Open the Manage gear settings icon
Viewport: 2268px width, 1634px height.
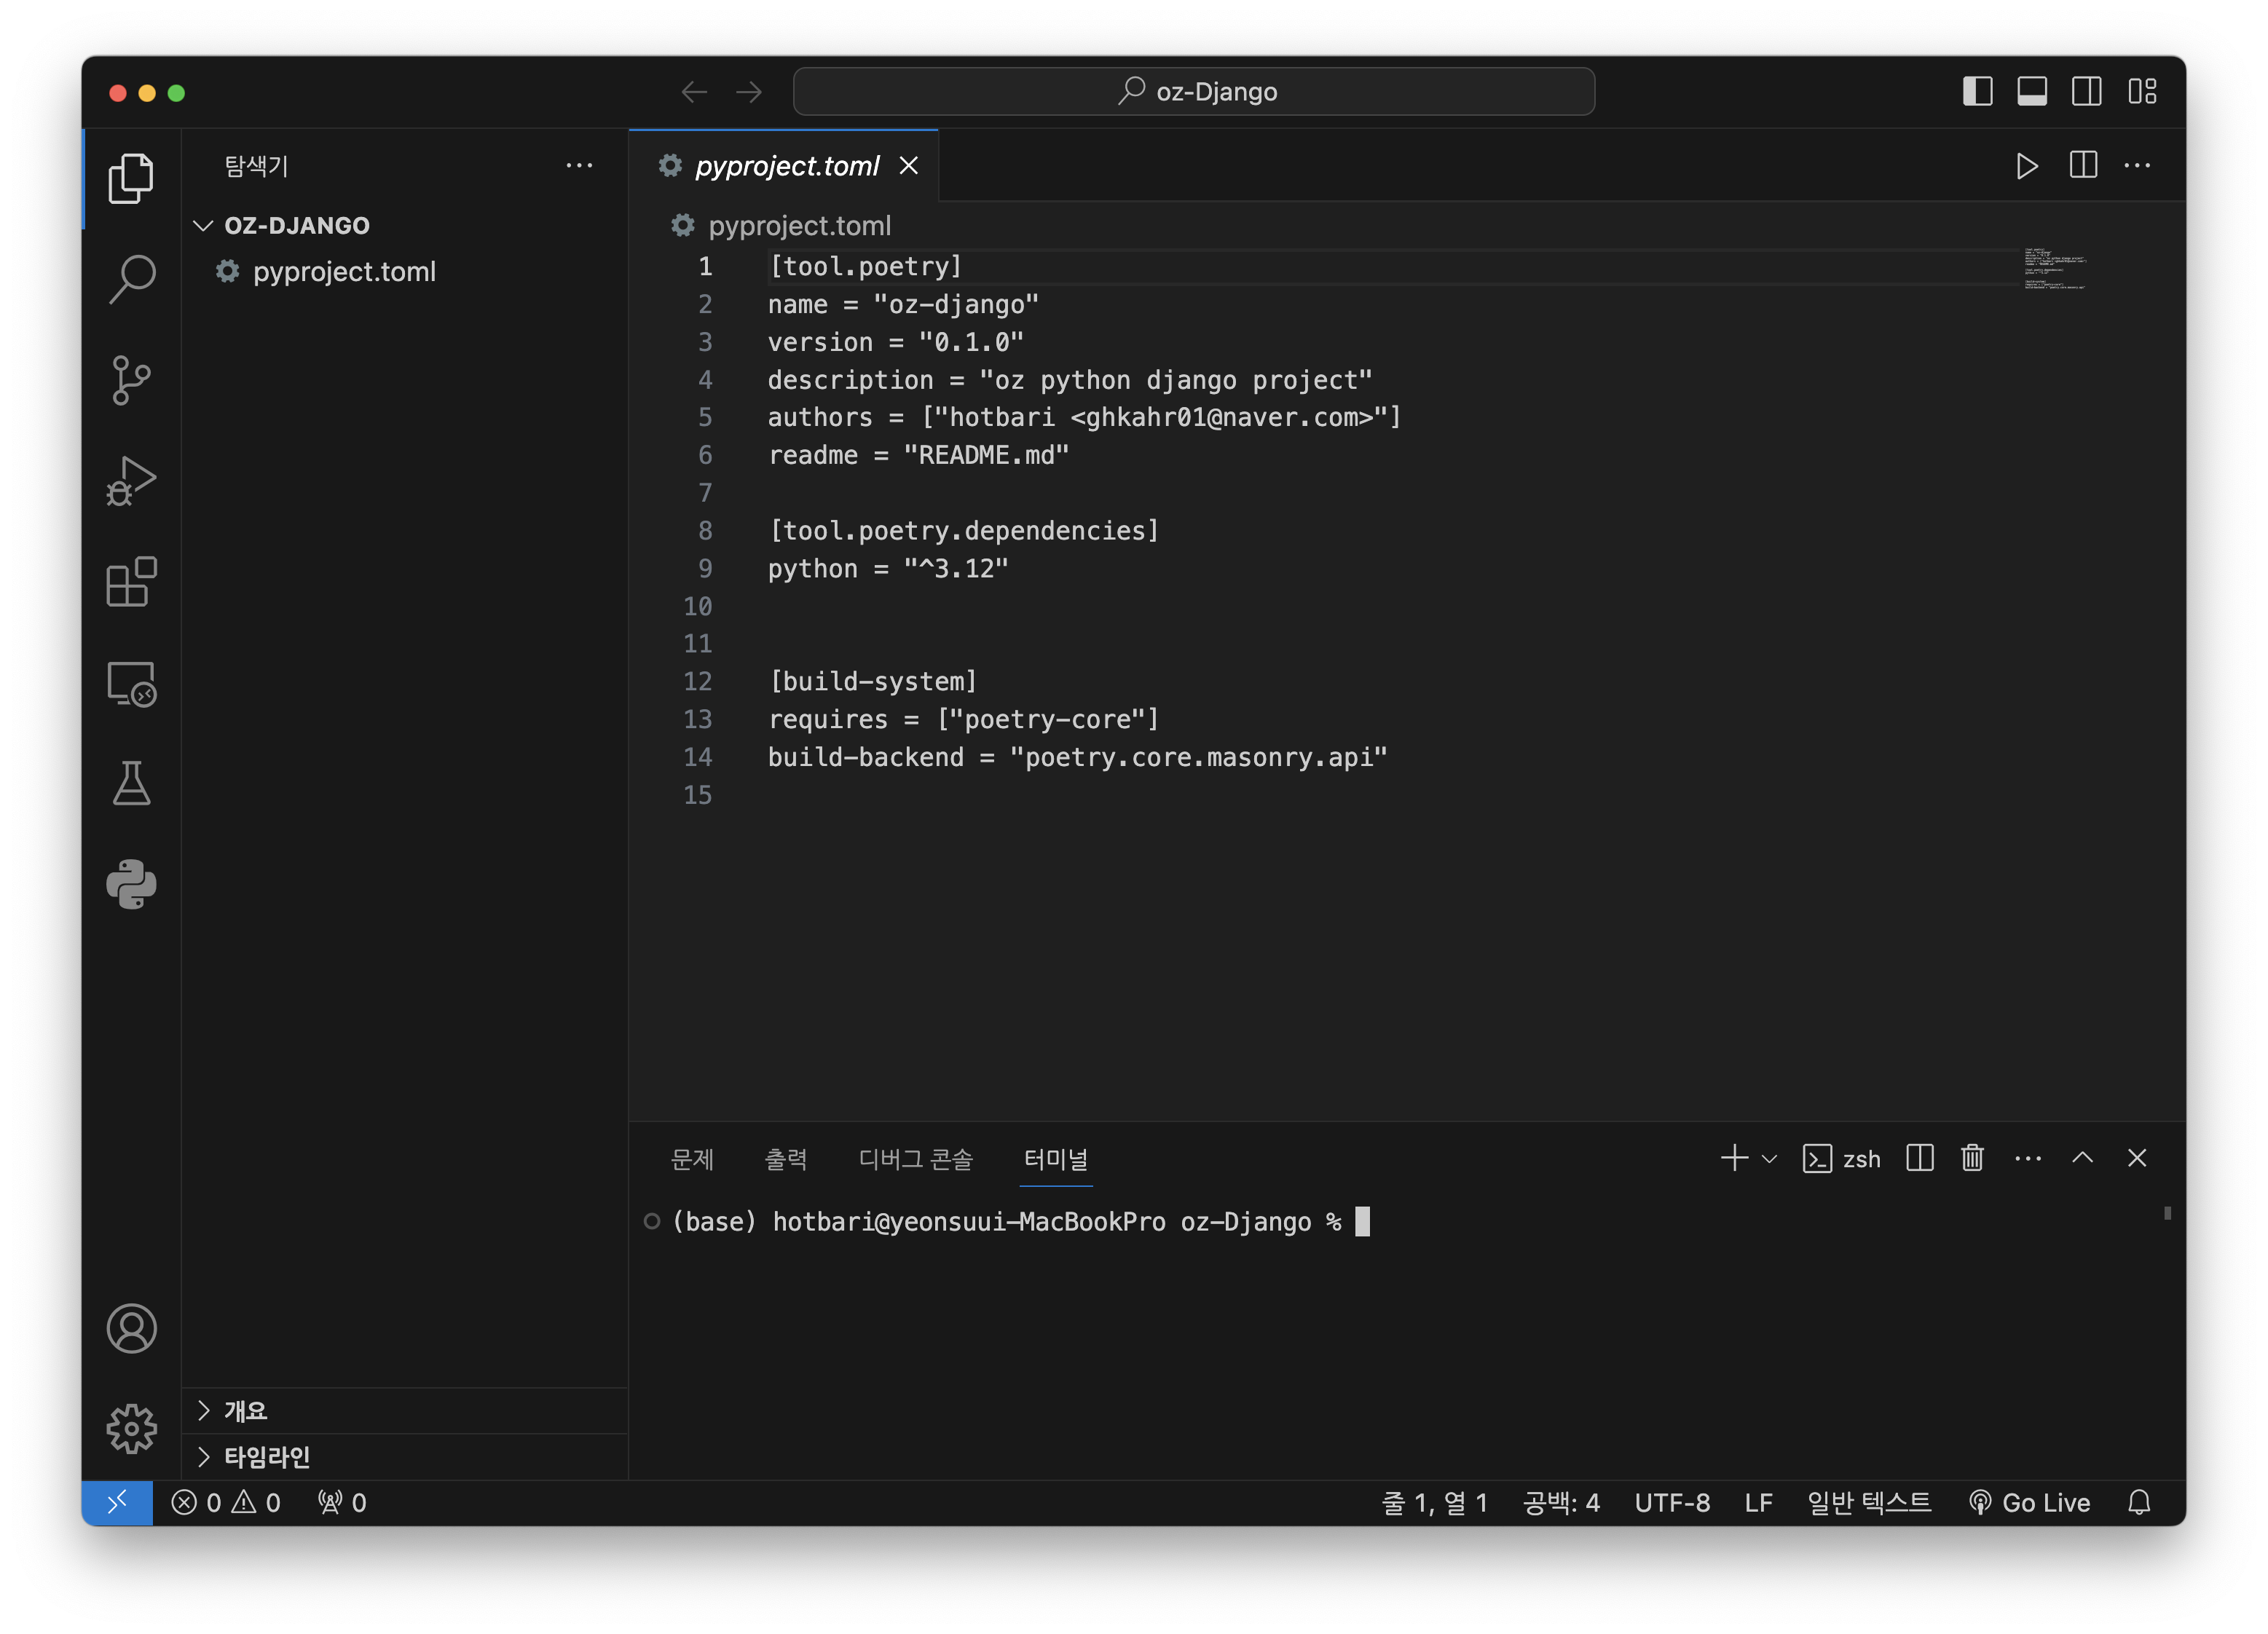[x=131, y=1428]
